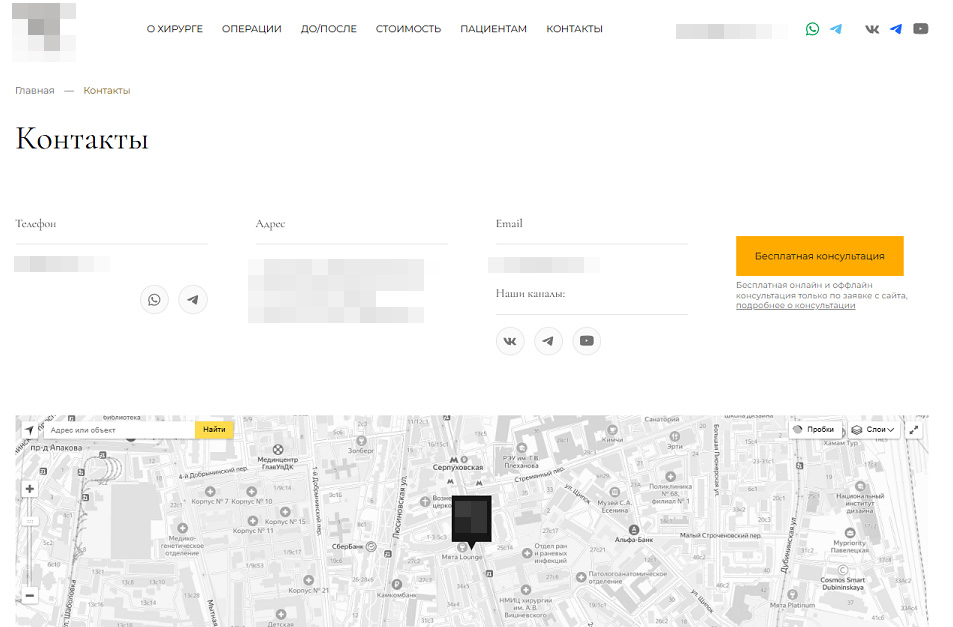Click Контакты breadcrumb item
Image resolution: width=953 pixels, height=627 pixels.
[x=107, y=91]
